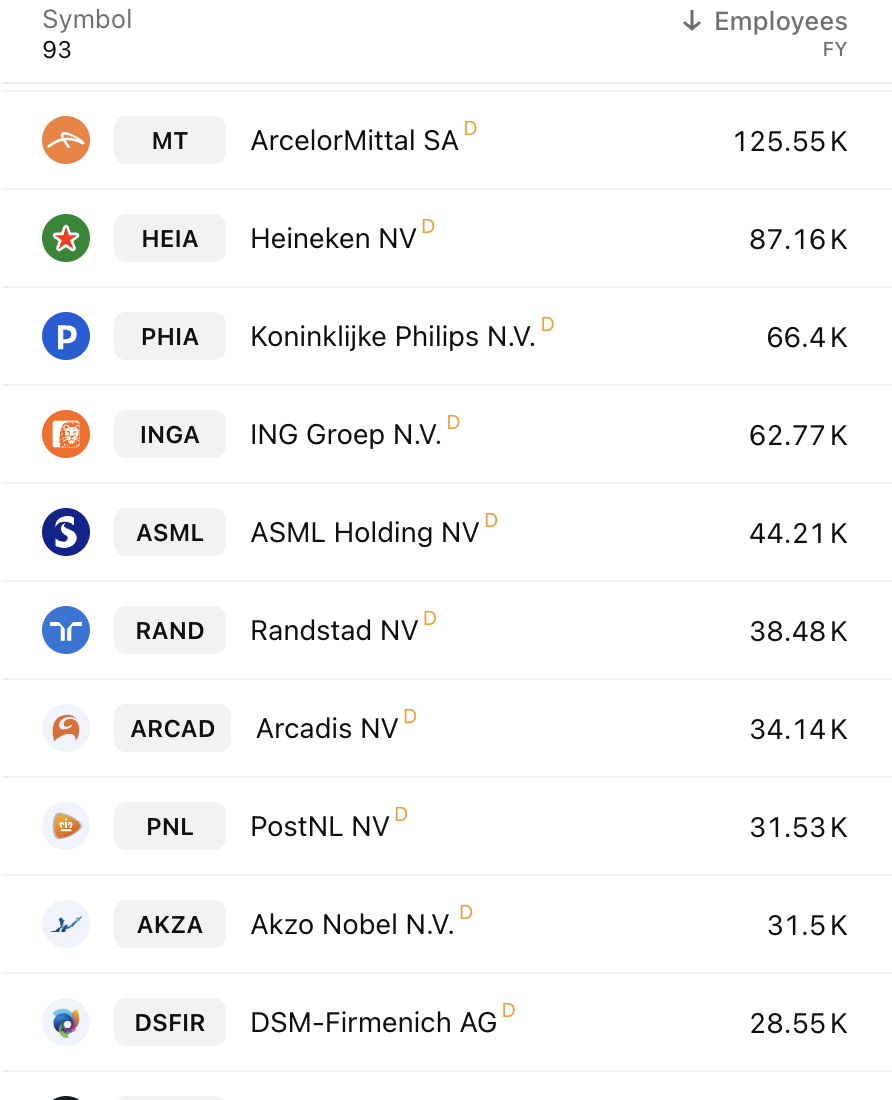Open the MT ticker symbol
The height and width of the screenshot is (1100, 892).
point(170,140)
